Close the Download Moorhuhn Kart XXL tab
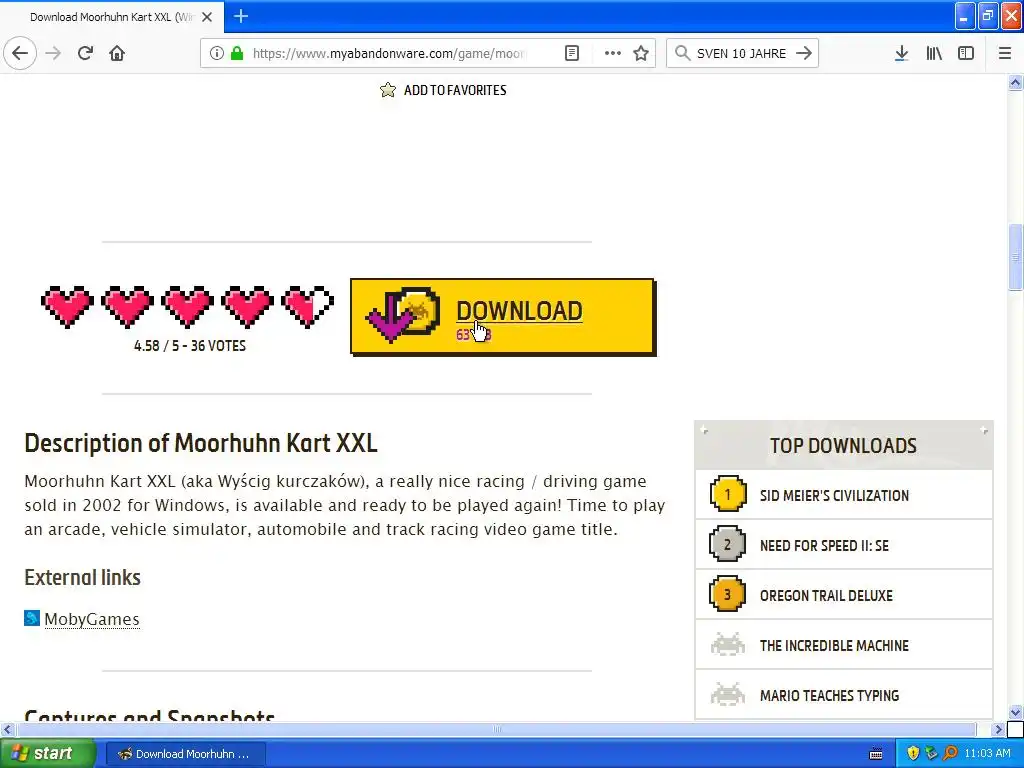This screenshot has width=1024, height=768. pos(207,17)
